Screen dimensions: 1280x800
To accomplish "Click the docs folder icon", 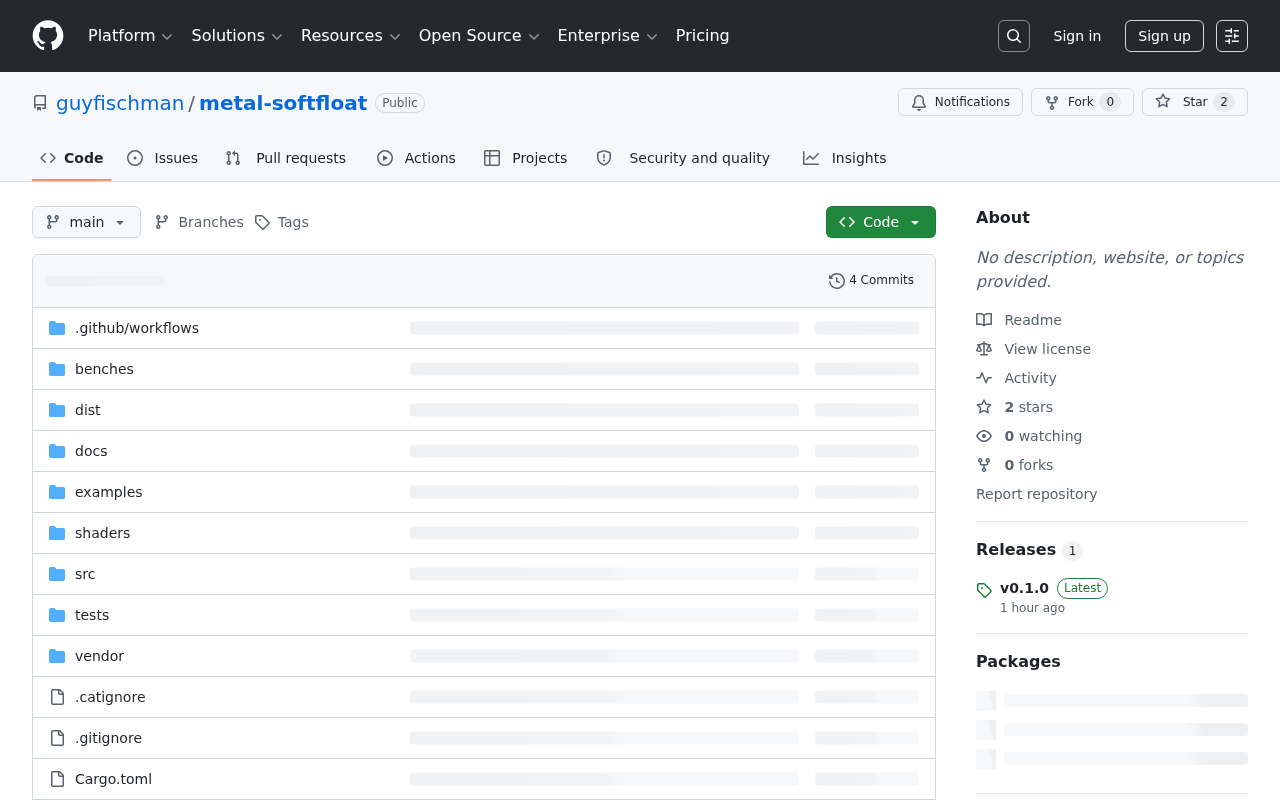I will tap(57, 451).
